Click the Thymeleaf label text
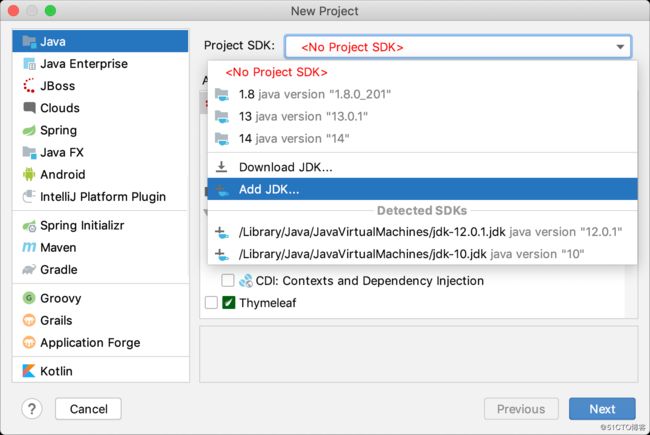Image resolution: width=650 pixels, height=435 pixels. [x=268, y=303]
